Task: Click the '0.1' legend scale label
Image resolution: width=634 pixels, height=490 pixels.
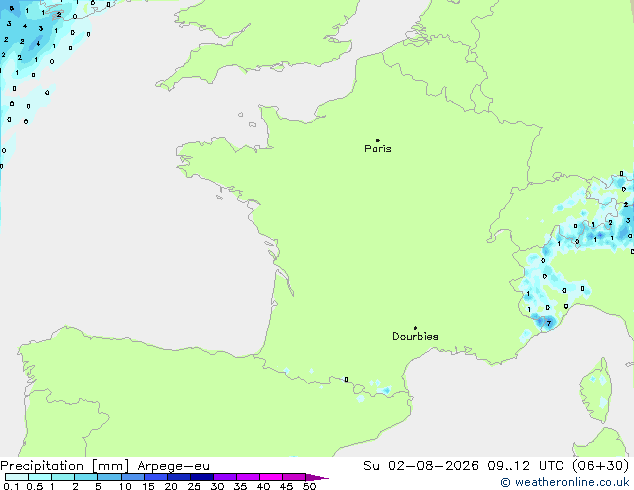Action: click(x=11, y=486)
